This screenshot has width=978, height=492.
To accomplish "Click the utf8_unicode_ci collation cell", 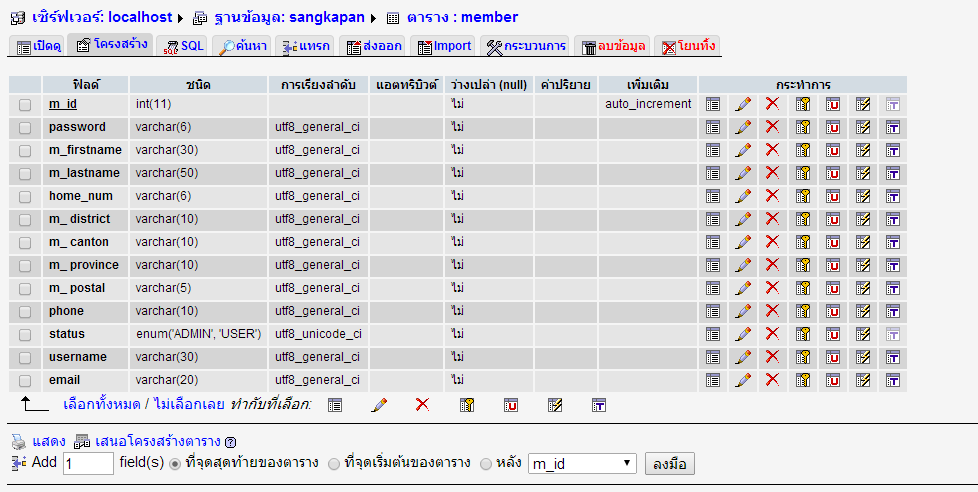I will click(318, 334).
